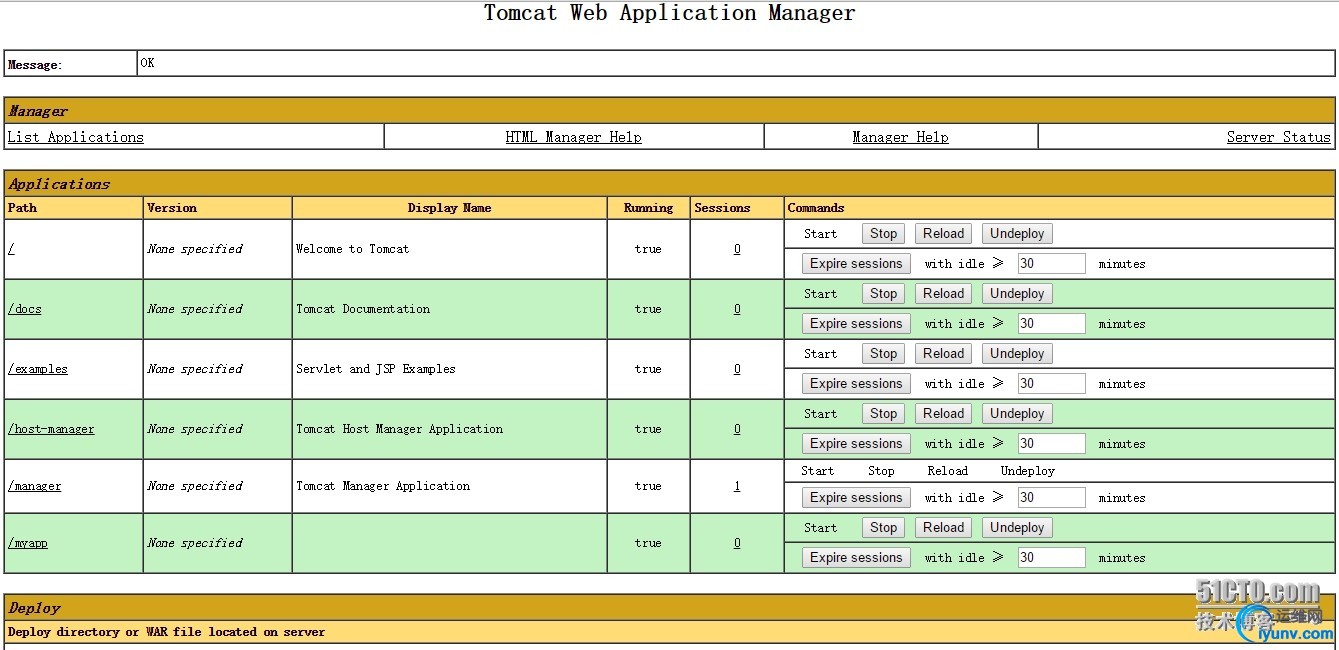Undeploy the /examples application

click(x=1017, y=354)
